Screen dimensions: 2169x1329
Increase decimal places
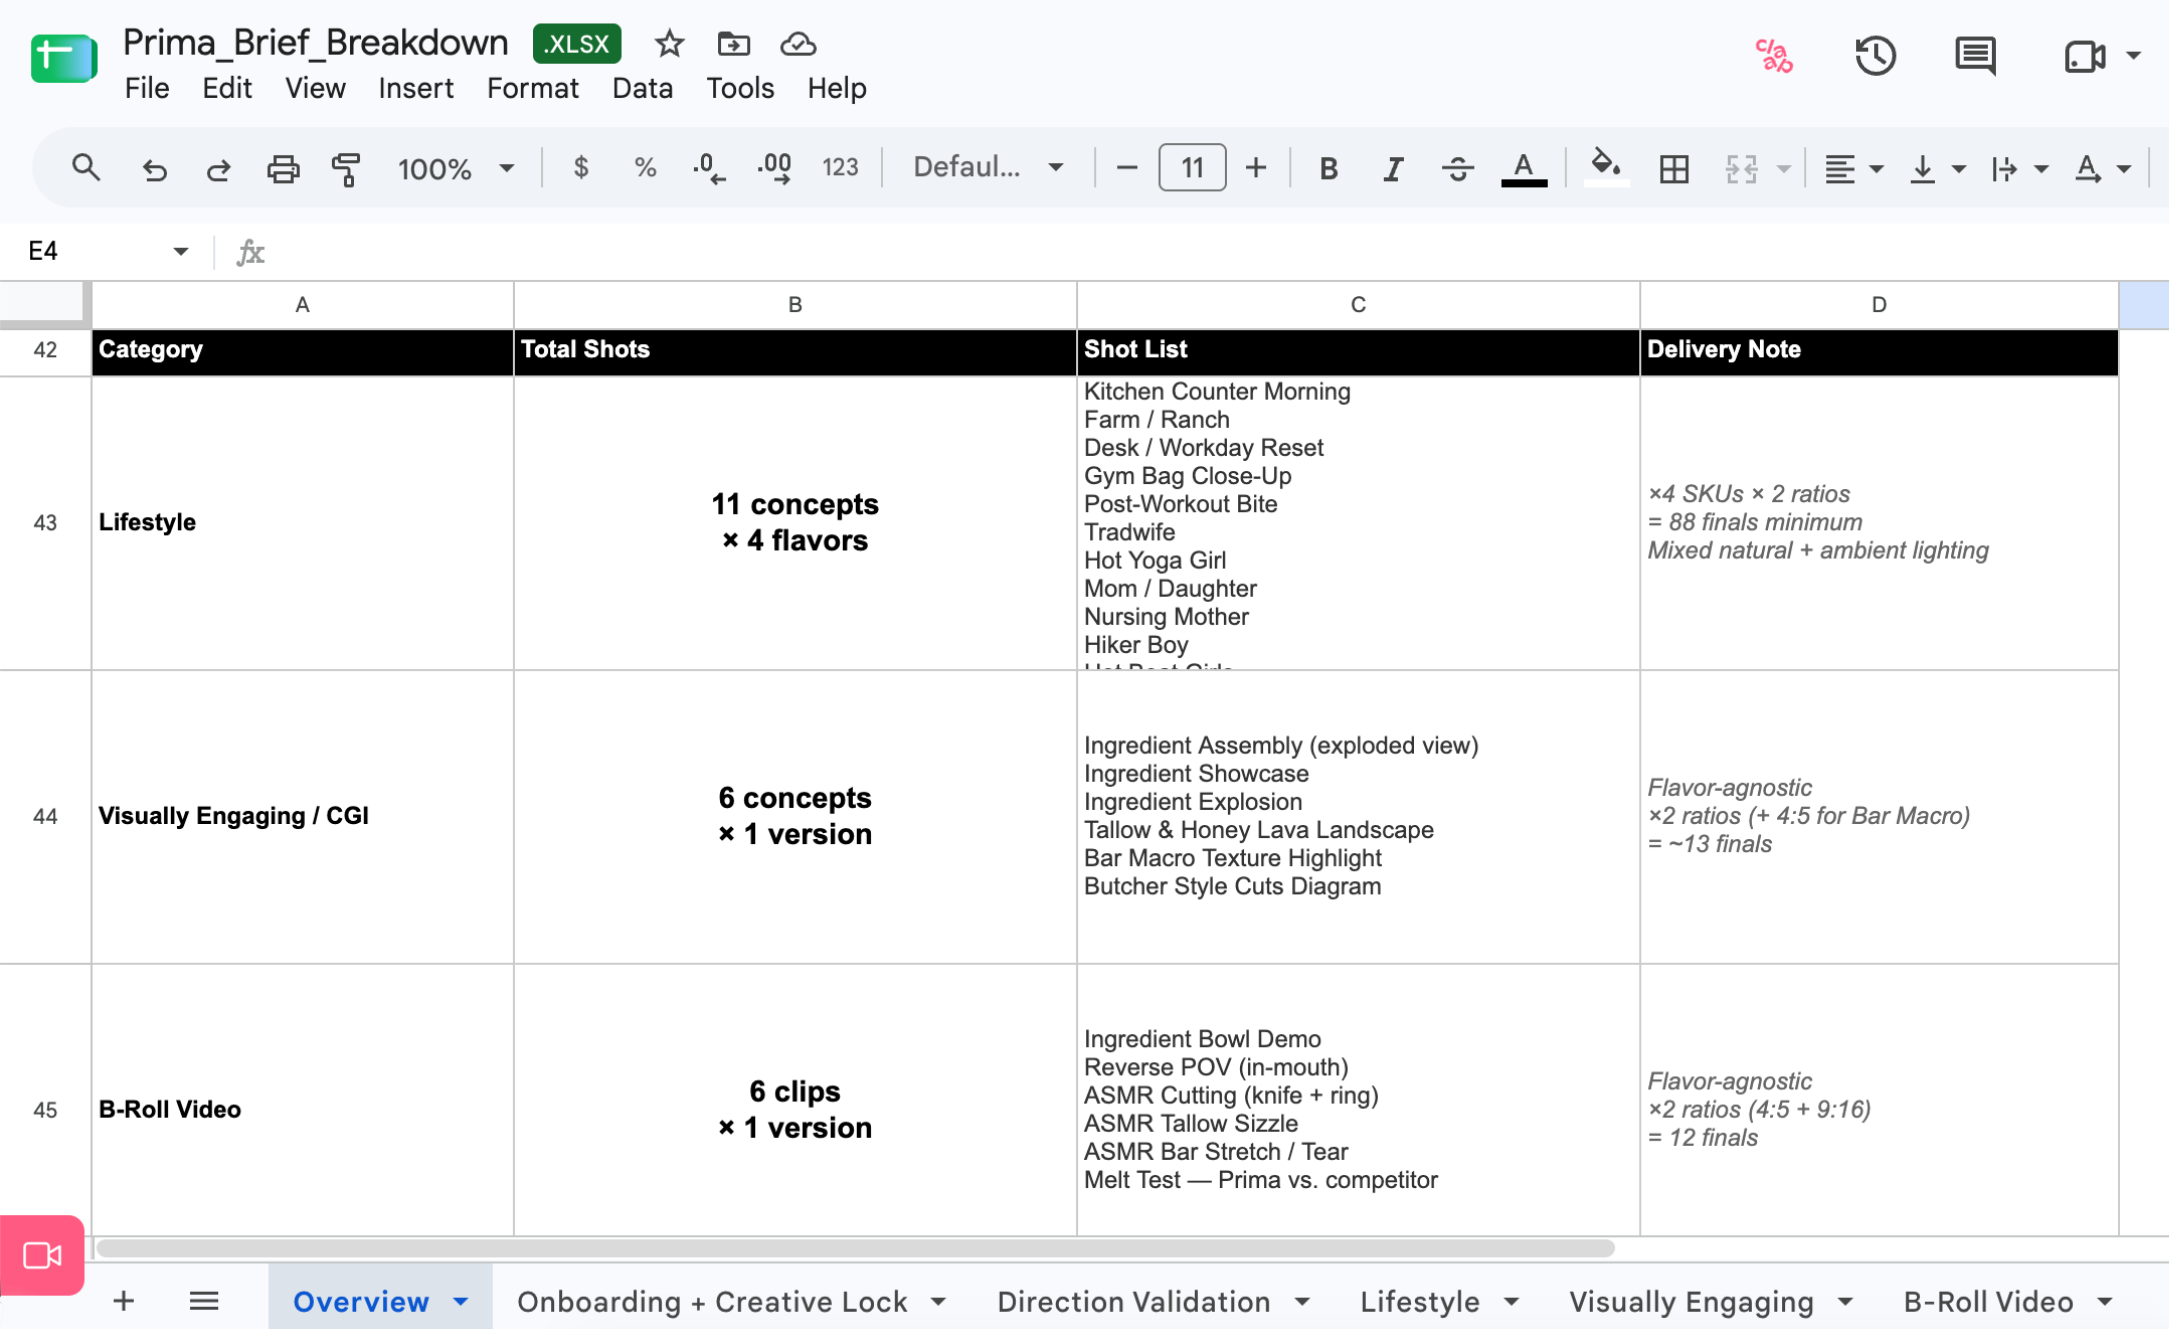coord(774,168)
